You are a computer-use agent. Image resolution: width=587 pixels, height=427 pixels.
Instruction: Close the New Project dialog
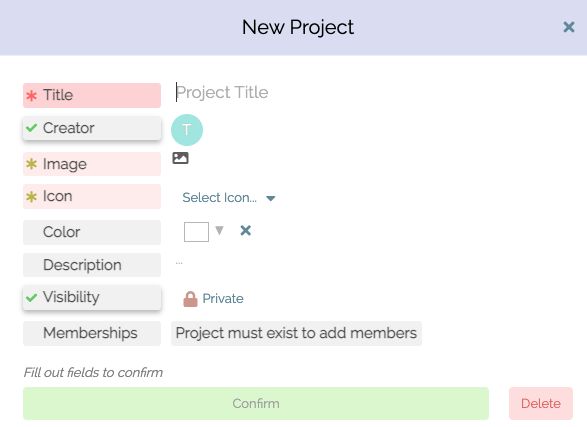click(569, 27)
